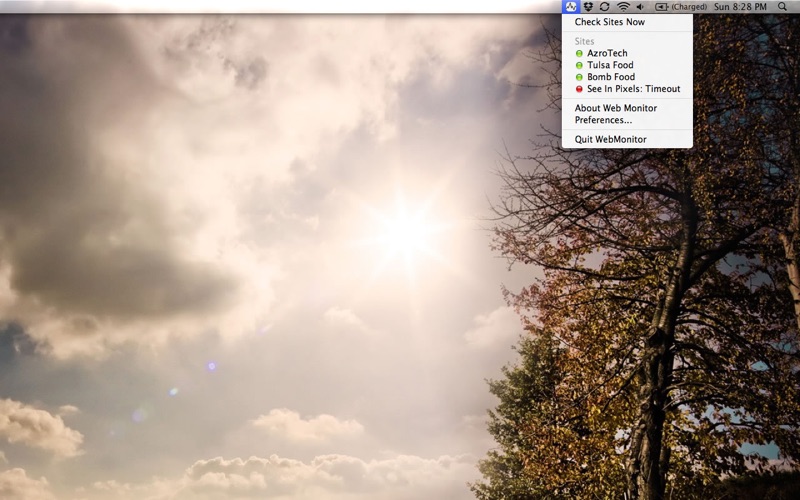The width and height of the screenshot is (800, 500).
Task: Open the Spotlight search magnifier
Action: coord(782,7)
